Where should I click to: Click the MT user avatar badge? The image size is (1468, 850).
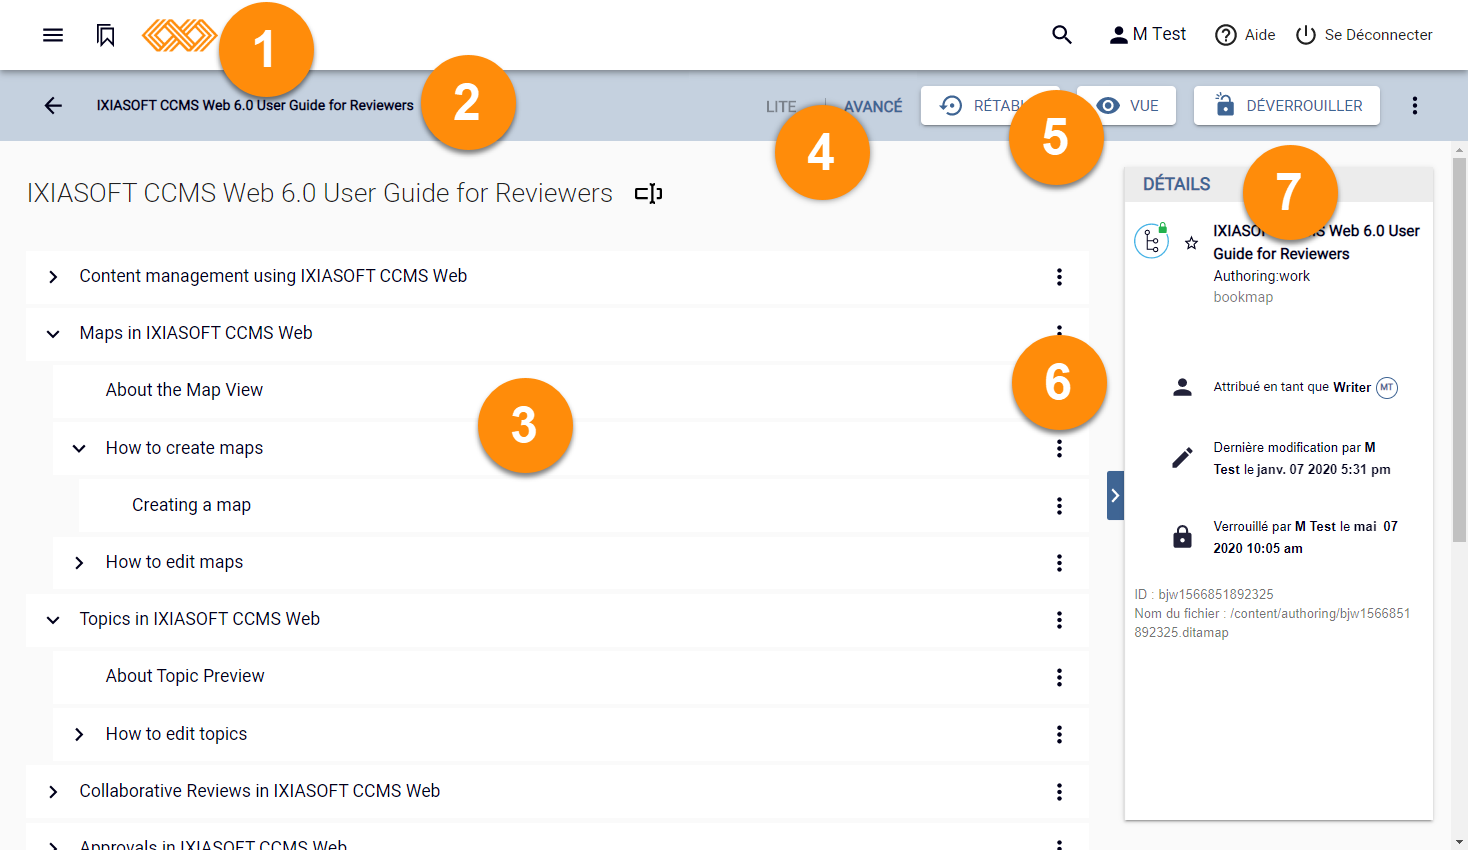click(1387, 387)
